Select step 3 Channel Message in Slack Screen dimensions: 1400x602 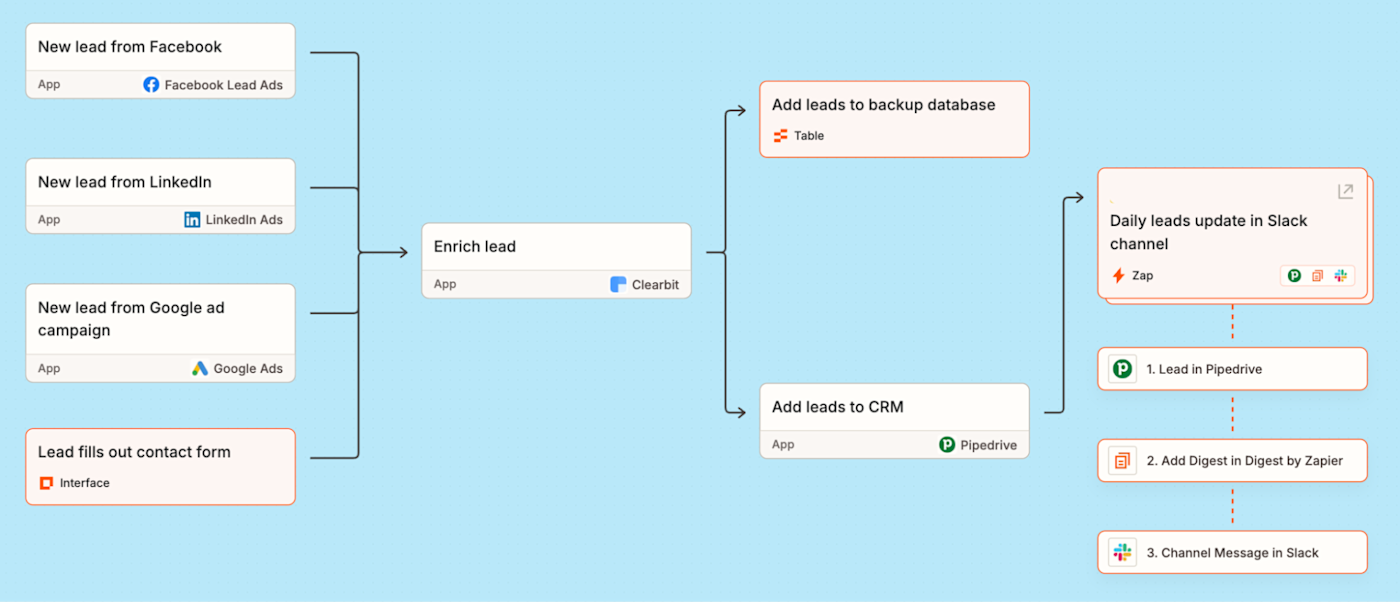click(x=1232, y=552)
